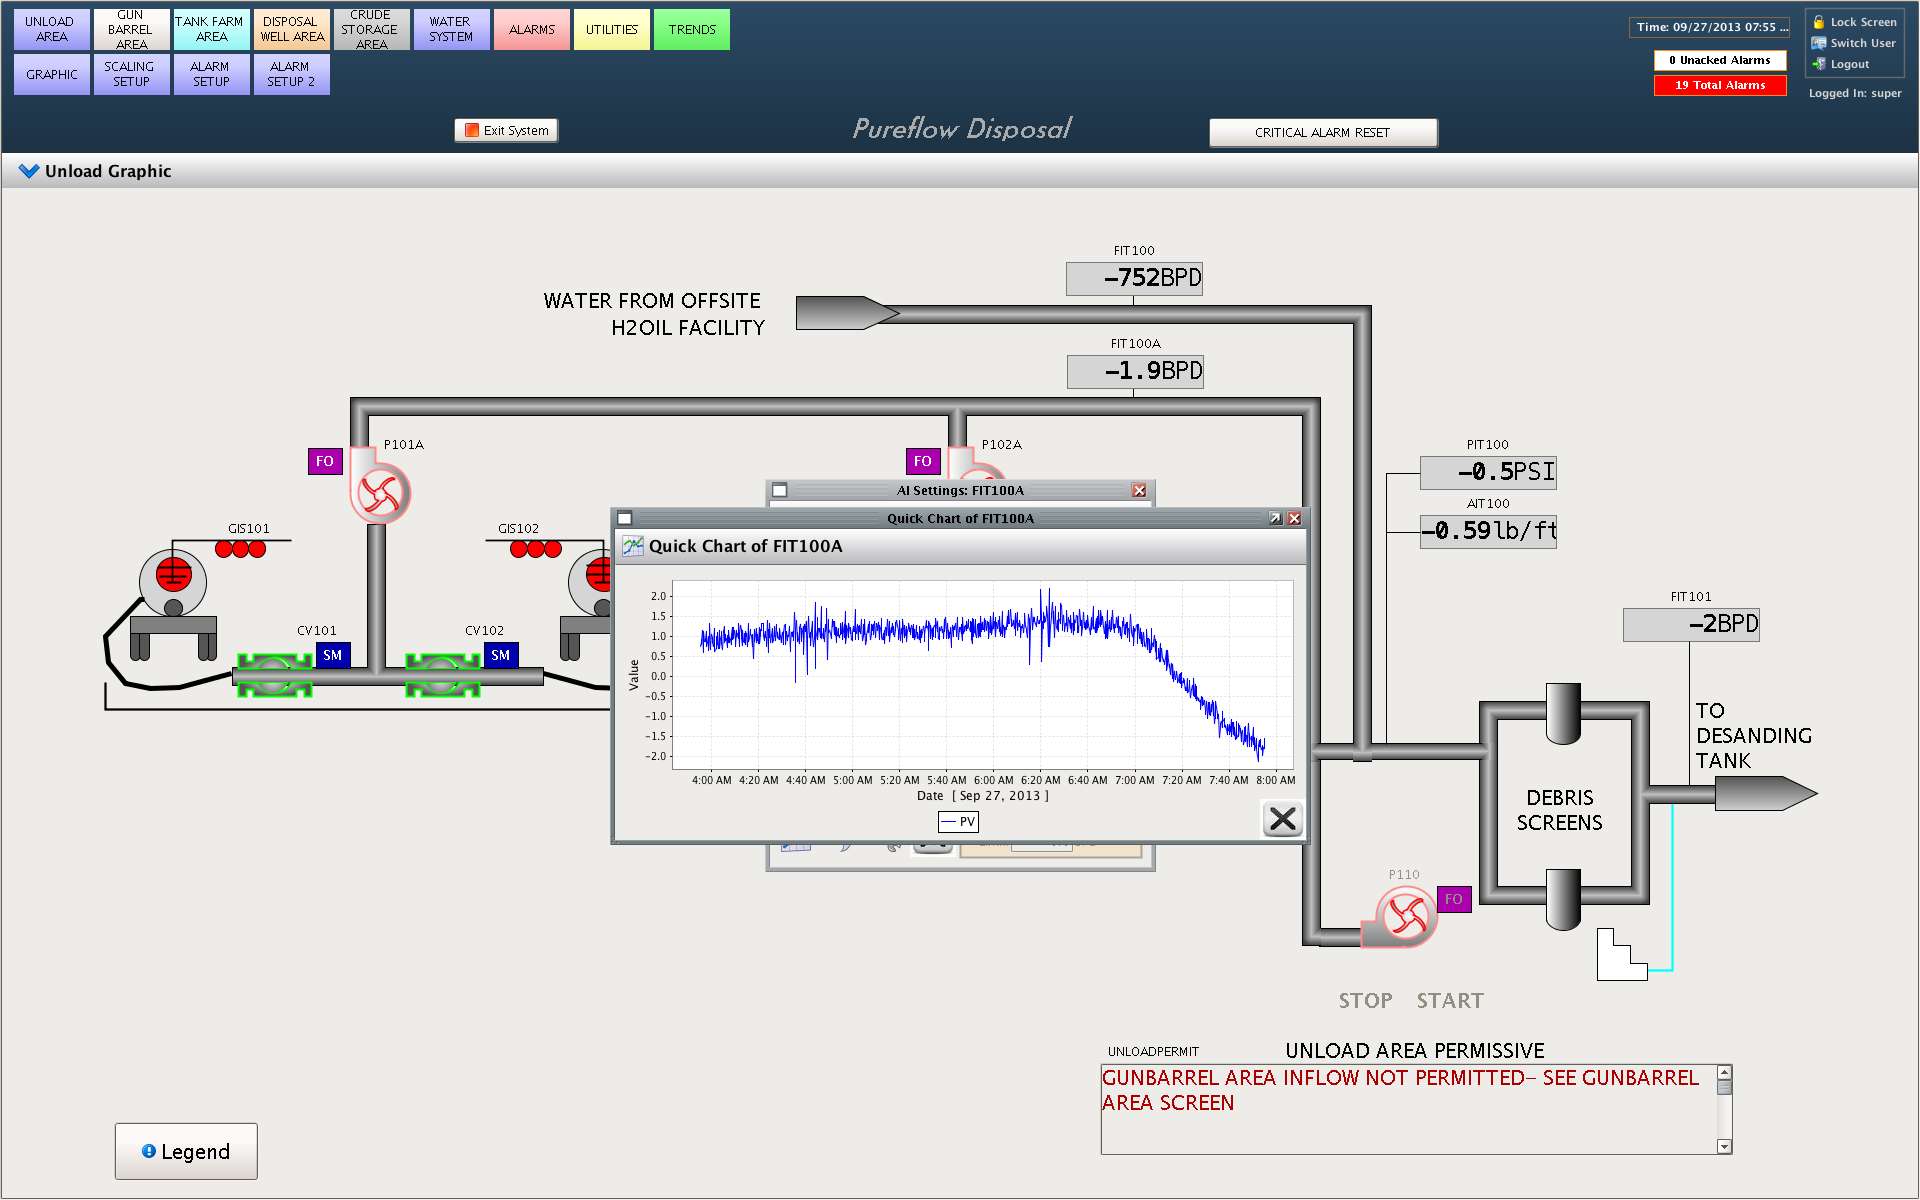Click the offsite water inlet arrow
This screenshot has width=1920, height=1200.
[x=847, y=313]
